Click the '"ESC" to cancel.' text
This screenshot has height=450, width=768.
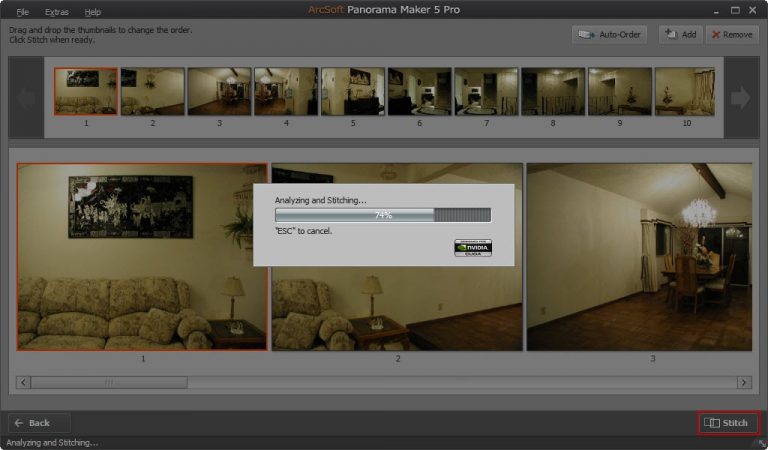pos(304,231)
